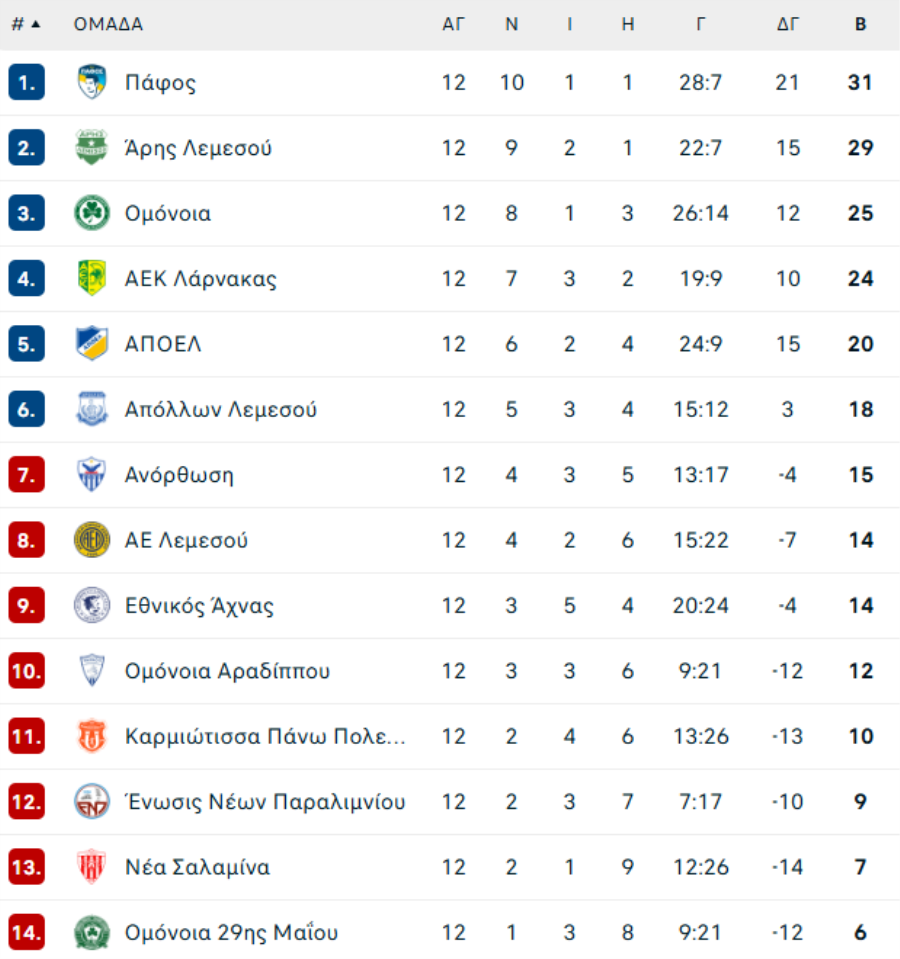Open the Ομόνοια Αραδίππου team link
900x959 pixels.
point(227,671)
